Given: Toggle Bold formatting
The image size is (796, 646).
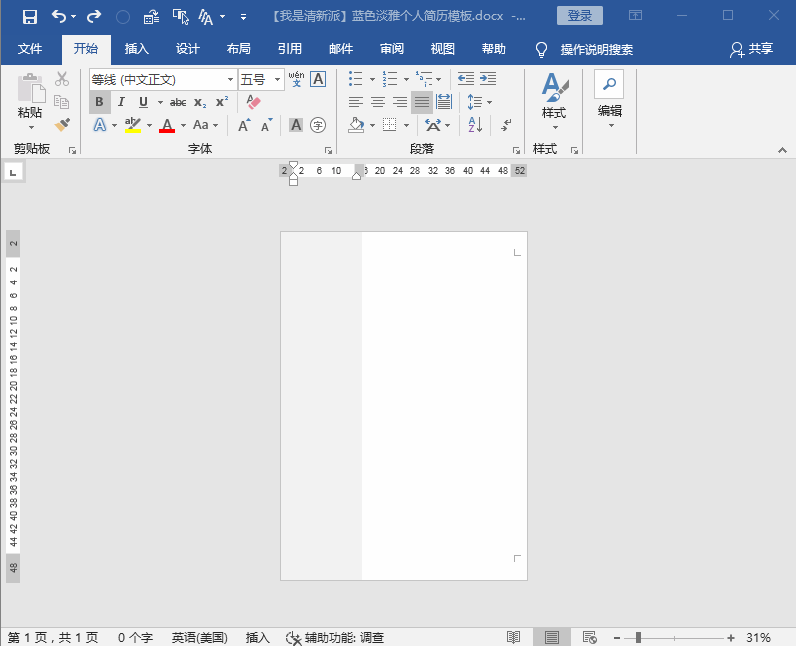Looking at the screenshot, I should [100, 102].
